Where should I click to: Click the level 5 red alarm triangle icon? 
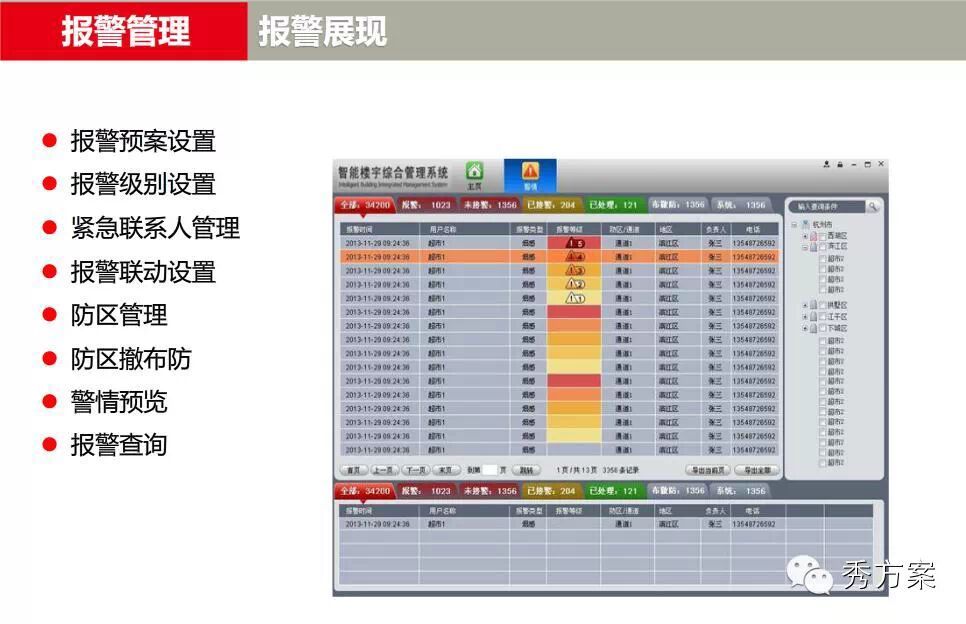pyautogui.click(x=574, y=243)
